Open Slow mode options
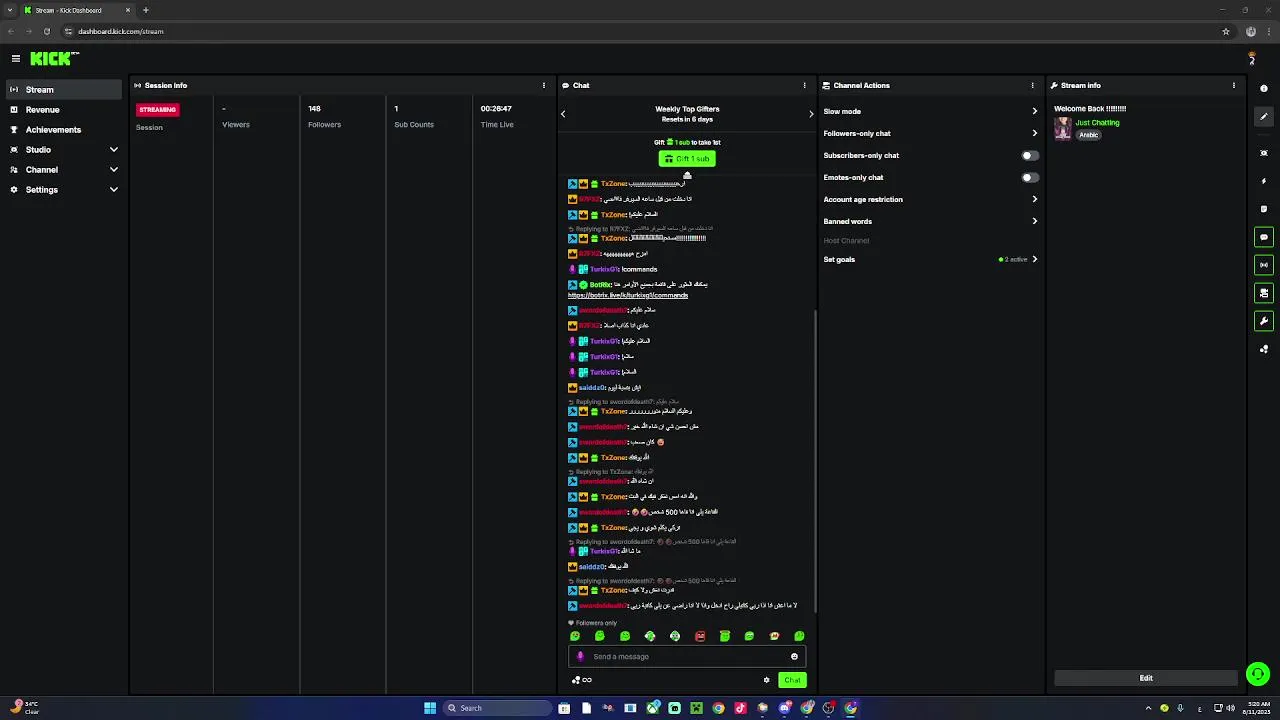Screen dimensions: 1280x720 pos(931,111)
